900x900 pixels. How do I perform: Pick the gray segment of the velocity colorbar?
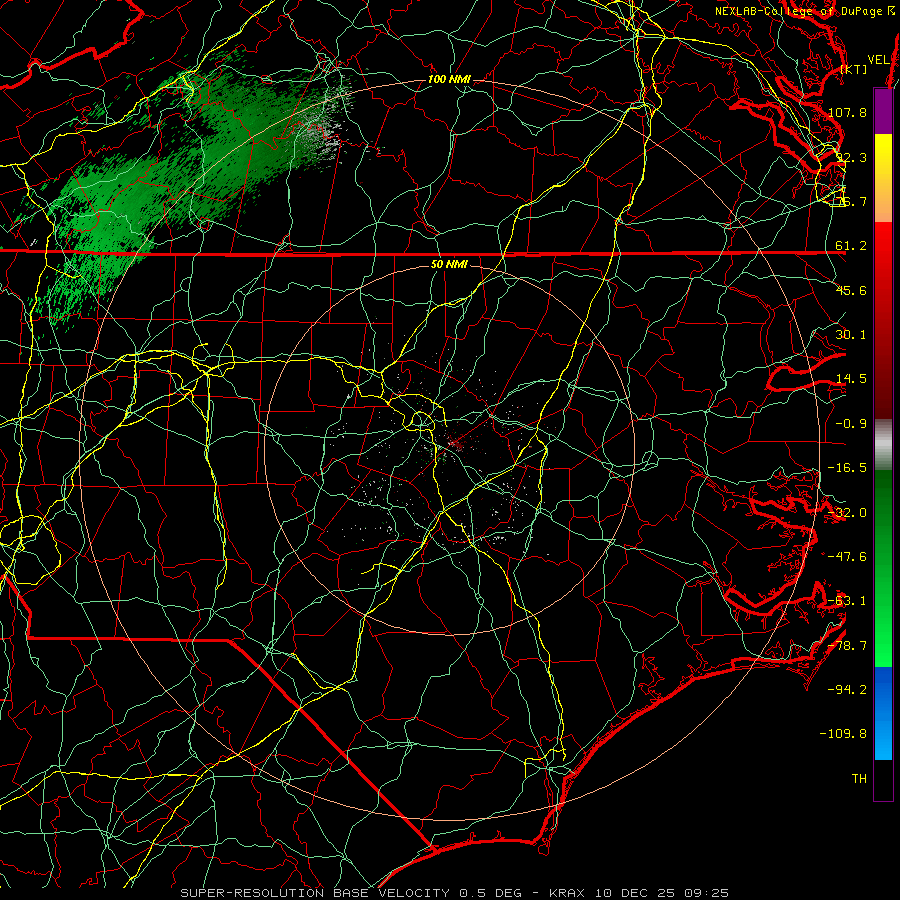coord(883,444)
